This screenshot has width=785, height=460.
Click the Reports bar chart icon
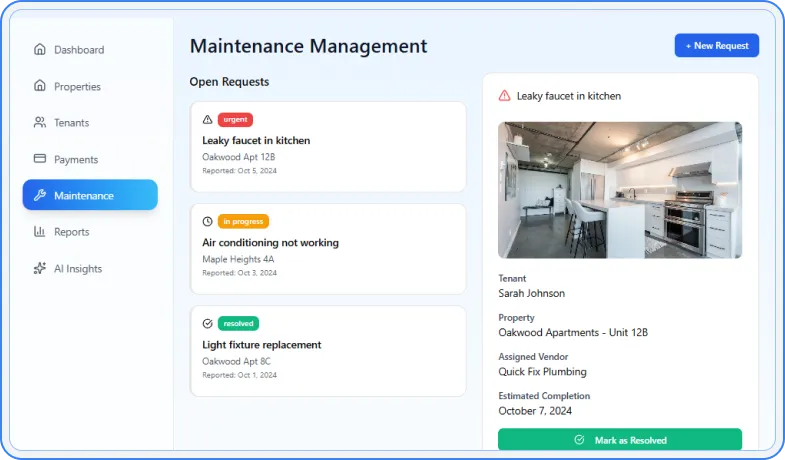[x=40, y=232]
